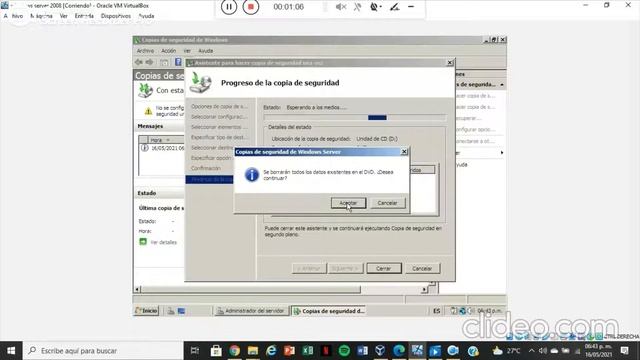
Task: Click the wizard's bottom Cancelar button
Action: [422, 269]
